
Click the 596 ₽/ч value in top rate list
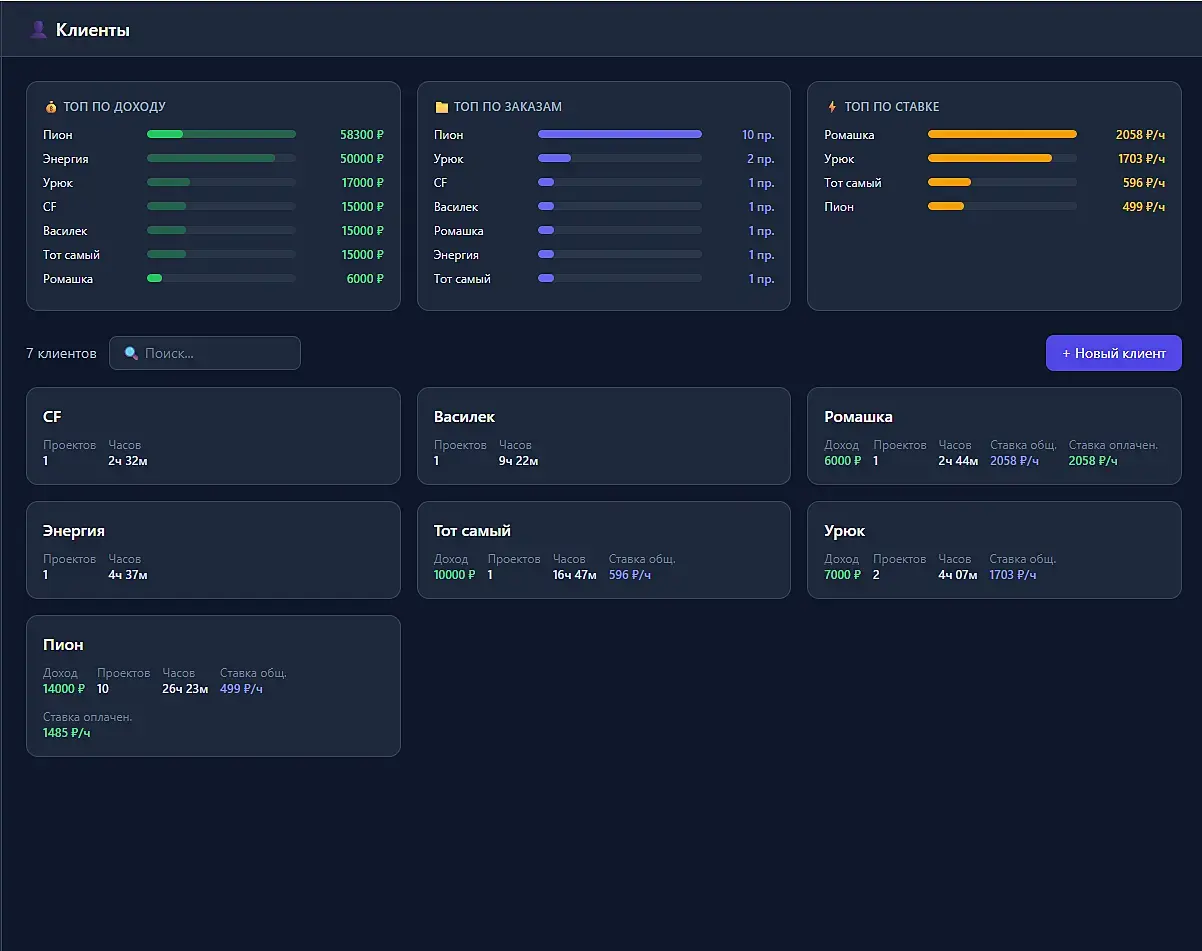pos(1144,183)
